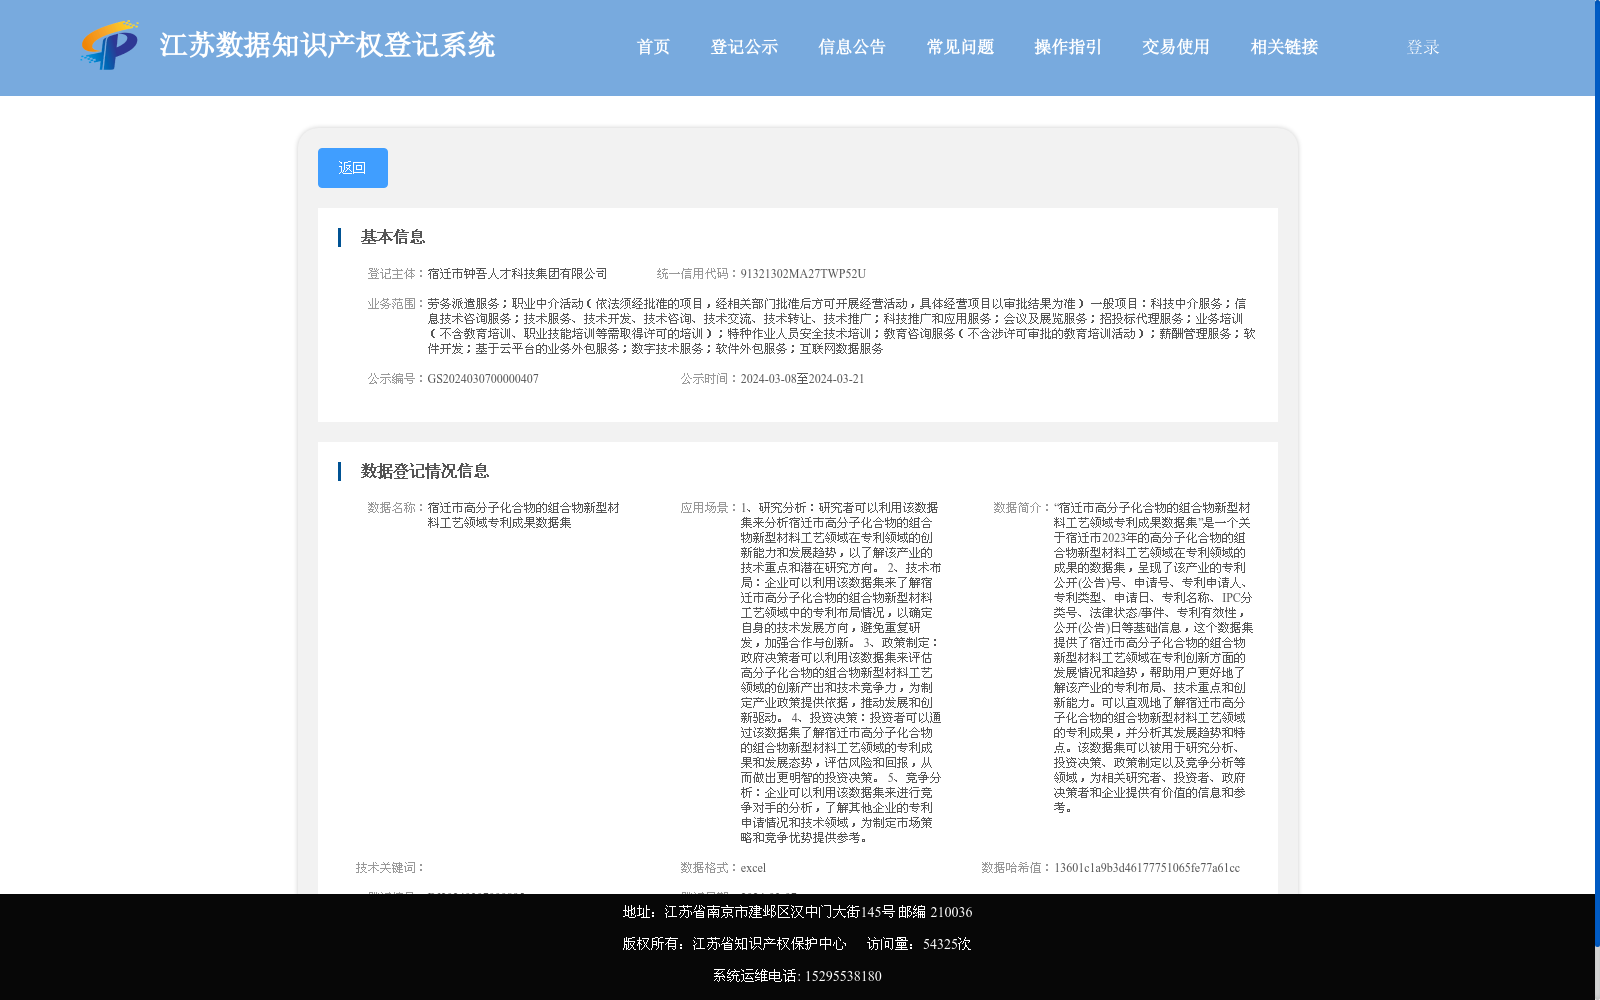The image size is (1600, 1000).
Task: Click the 登录 link
Action: pos(1421,47)
